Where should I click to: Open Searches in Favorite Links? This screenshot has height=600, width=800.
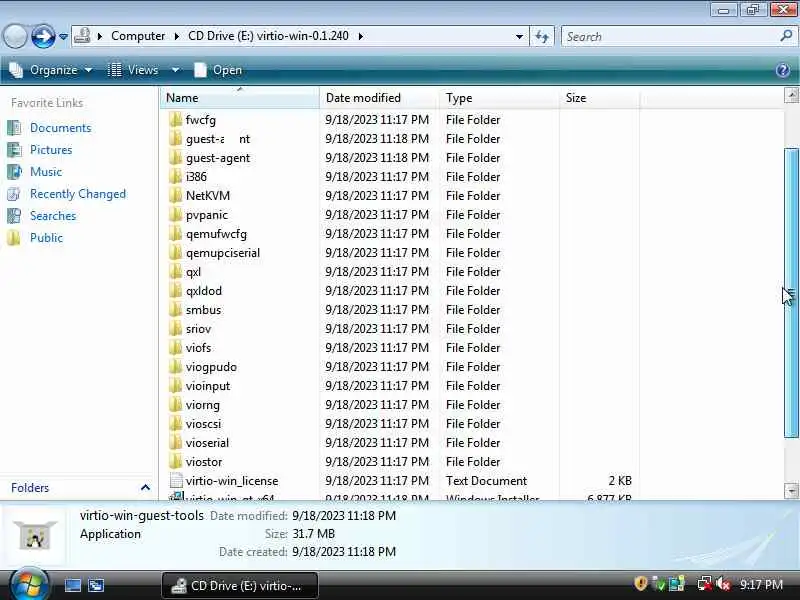click(x=53, y=216)
